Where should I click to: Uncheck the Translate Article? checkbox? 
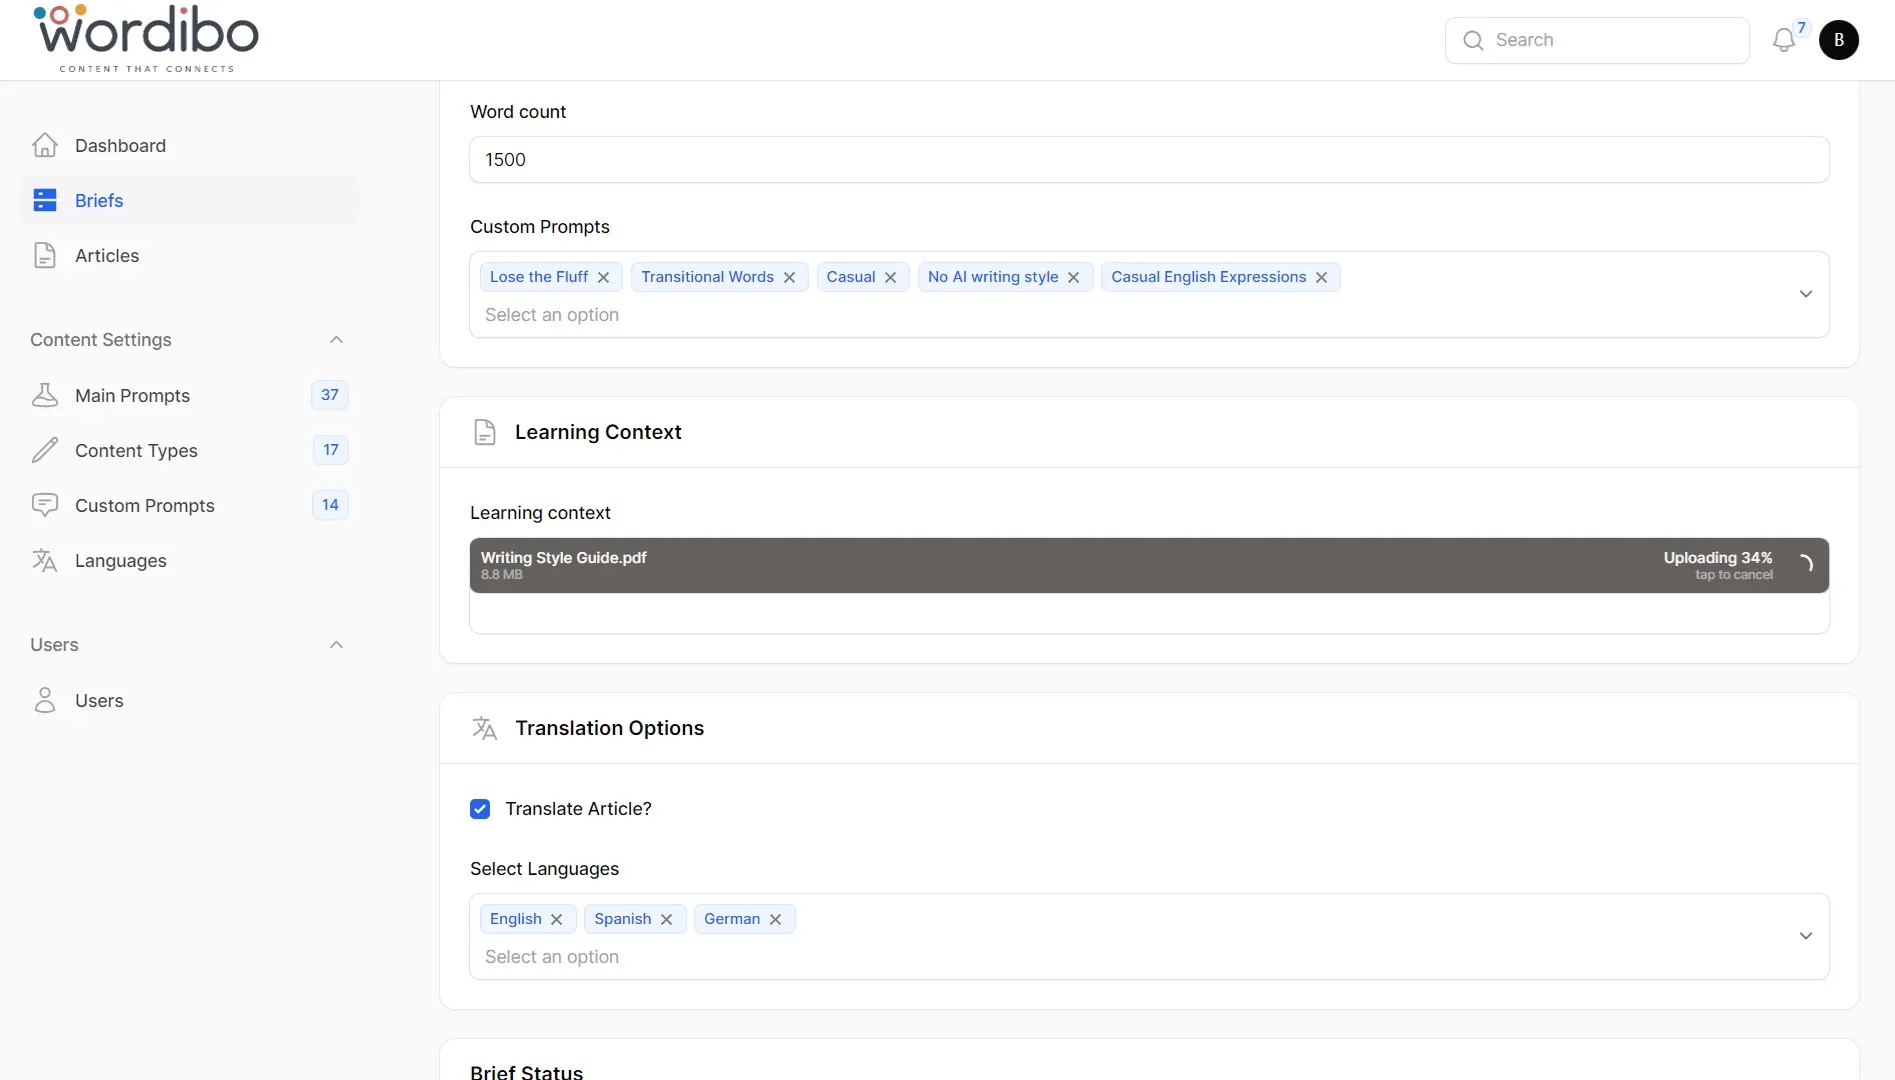pyautogui.click(x=481, y=808)
